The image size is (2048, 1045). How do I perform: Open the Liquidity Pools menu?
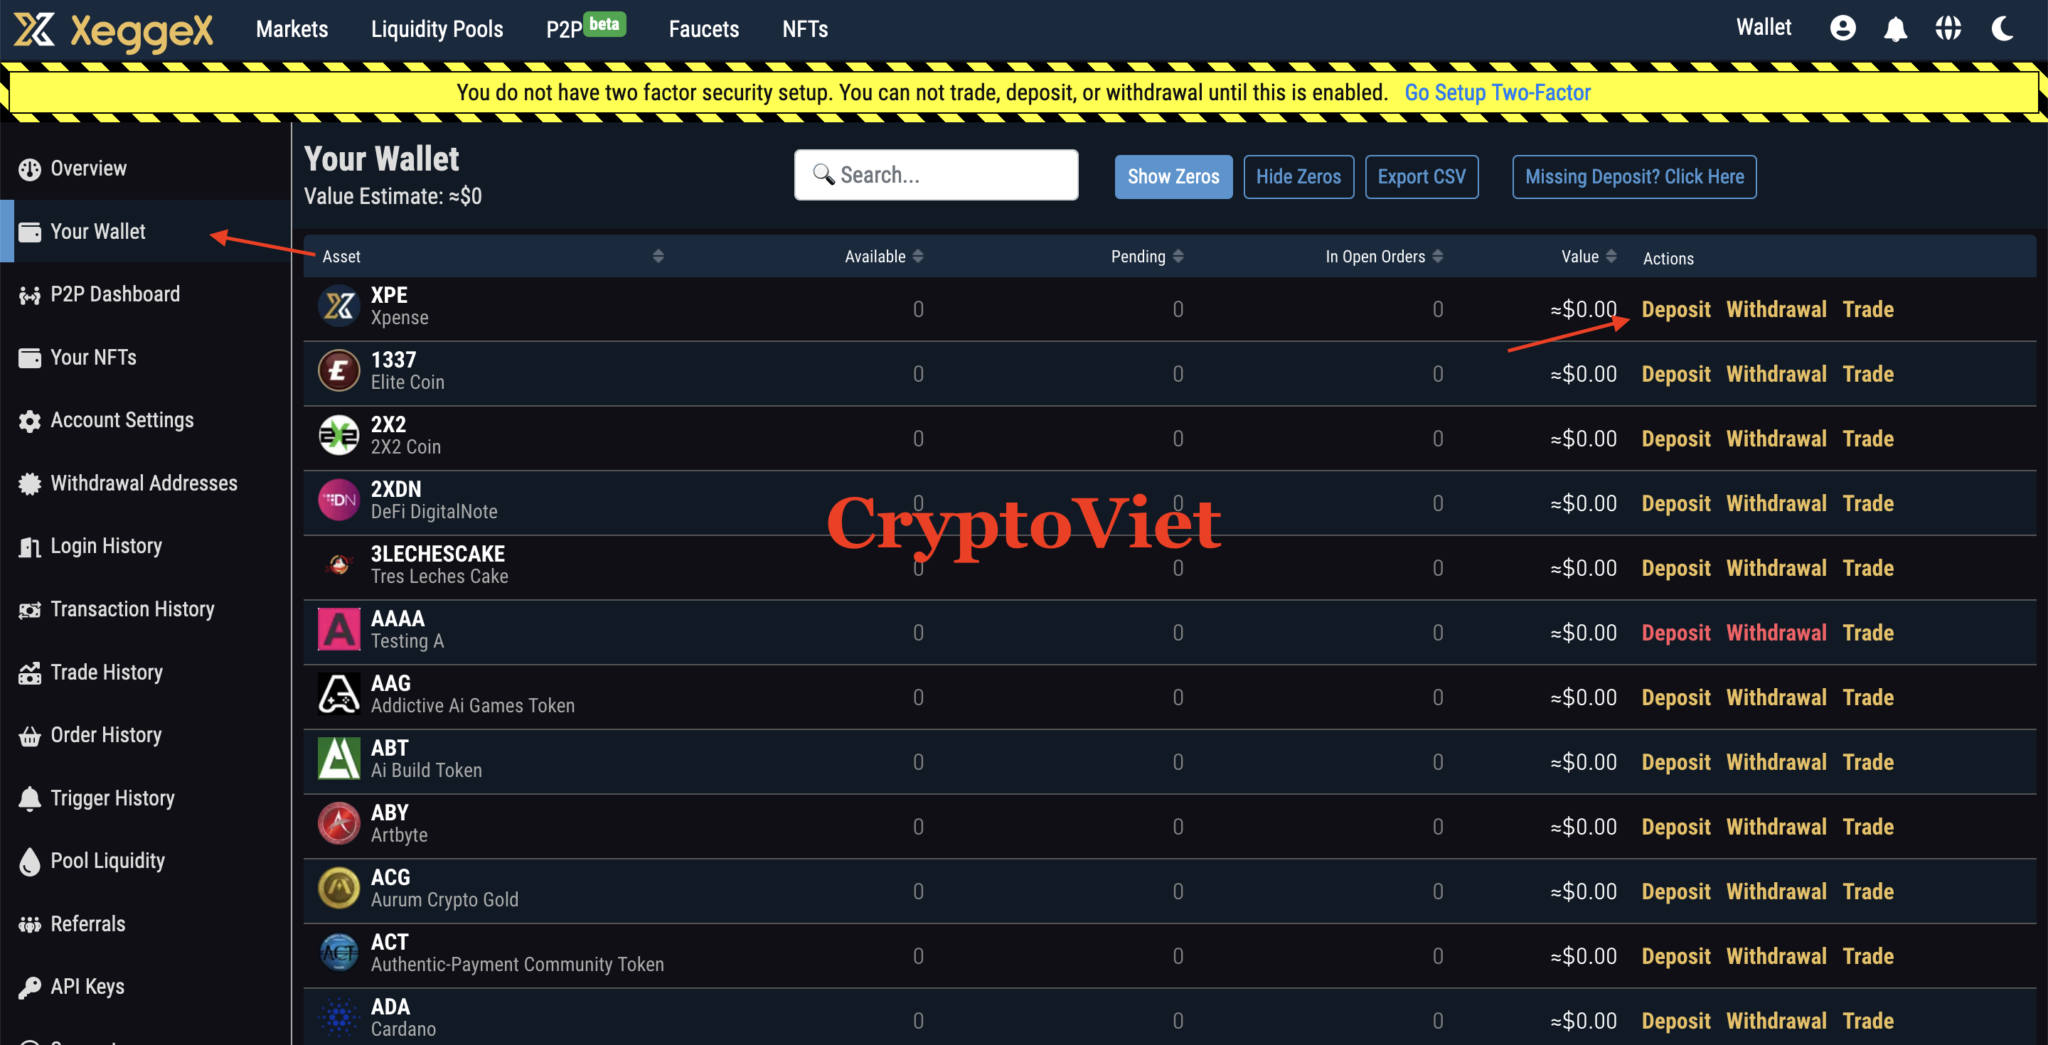437,29
